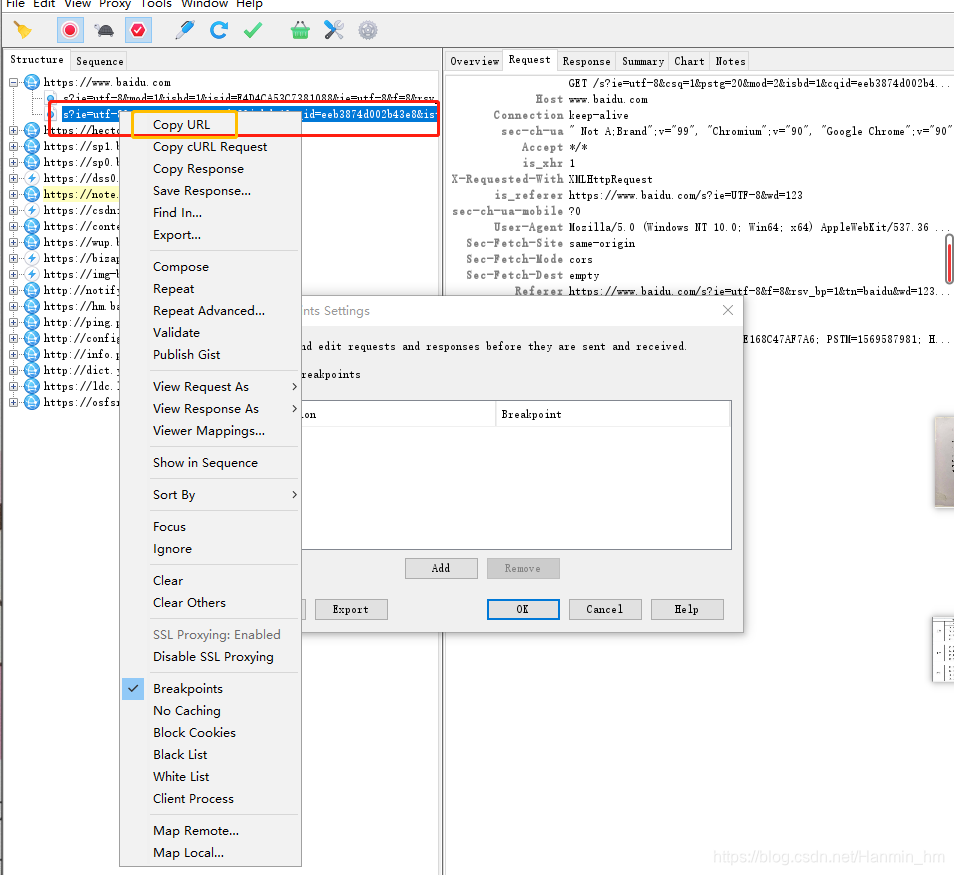Open the wrench tools icon

point(334,30)
